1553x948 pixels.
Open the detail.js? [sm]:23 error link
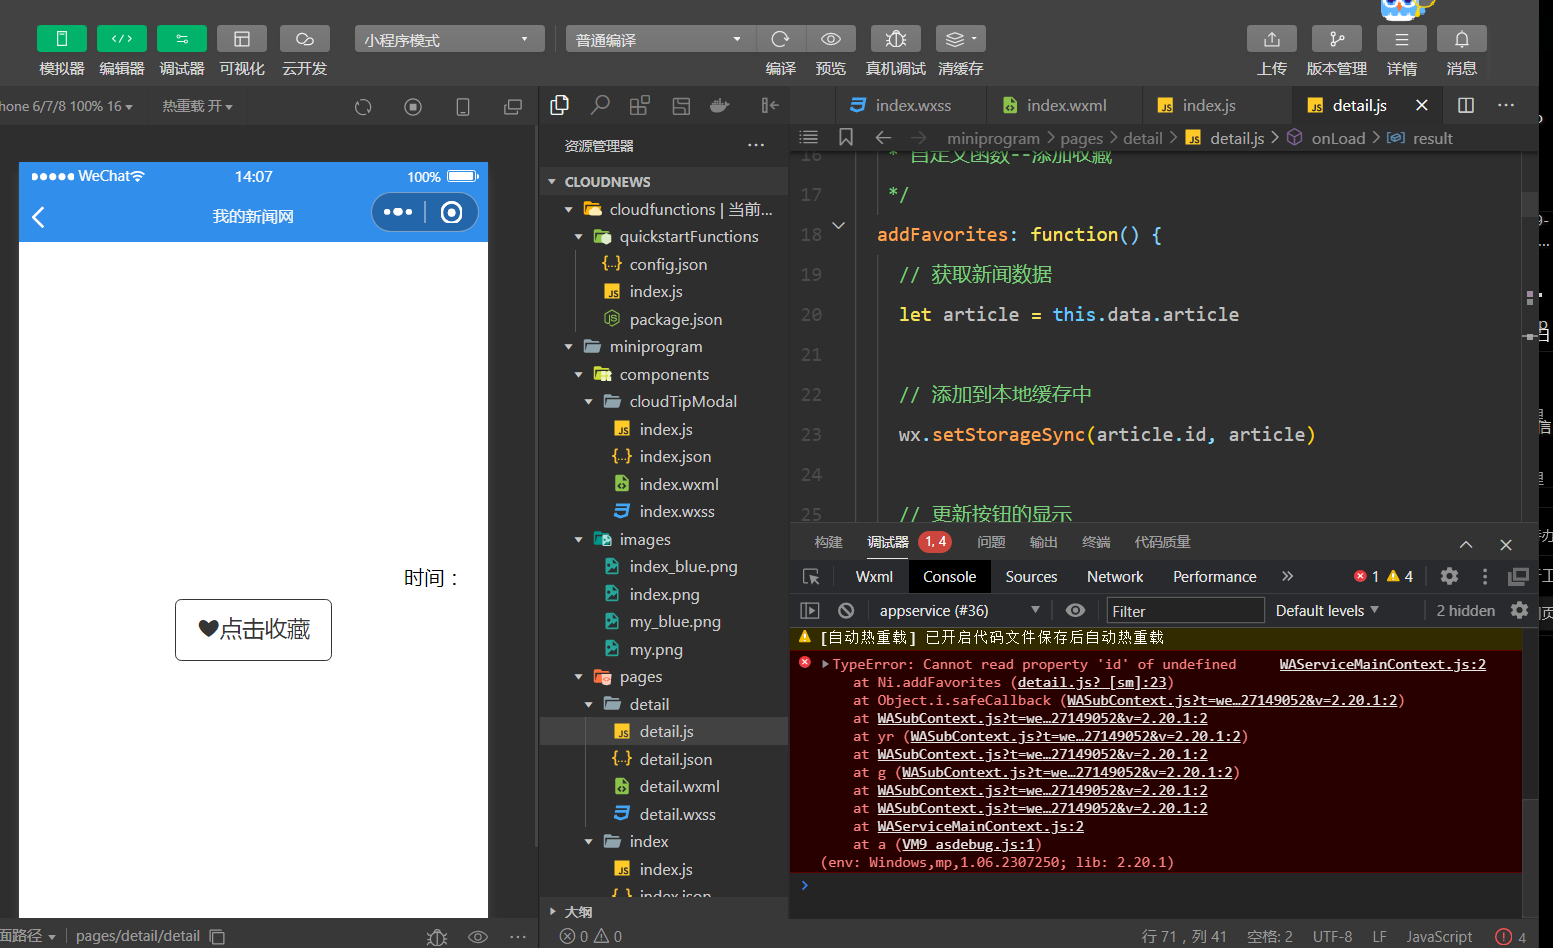pos(1092,683)
